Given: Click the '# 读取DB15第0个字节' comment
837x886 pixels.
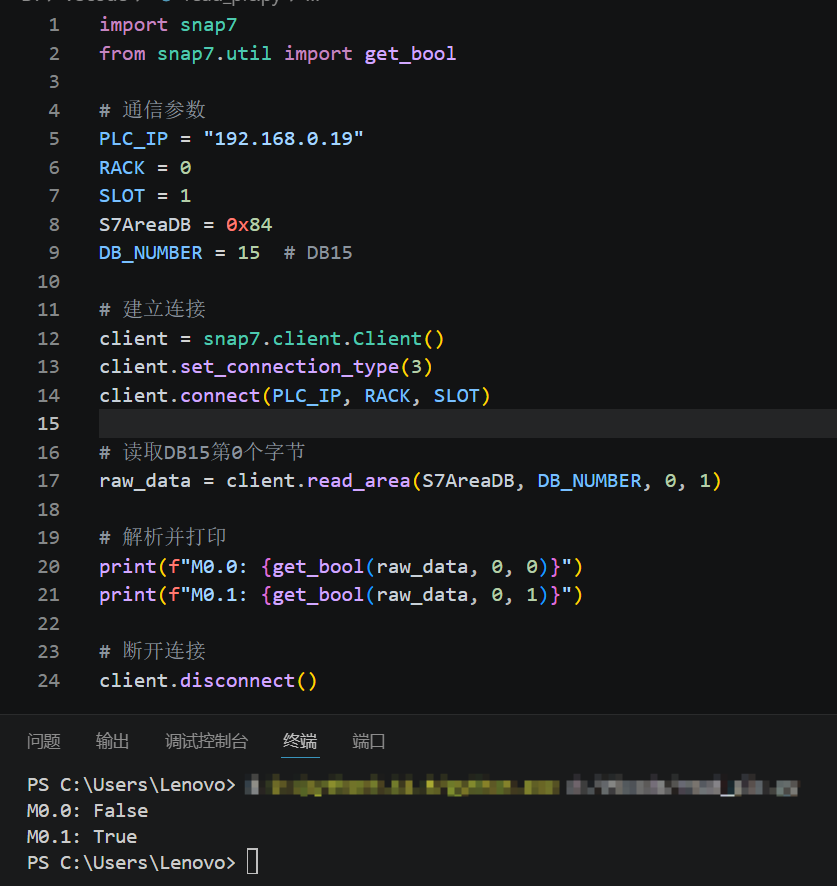Looking at the screenshot, I should (x=202, y=452).
